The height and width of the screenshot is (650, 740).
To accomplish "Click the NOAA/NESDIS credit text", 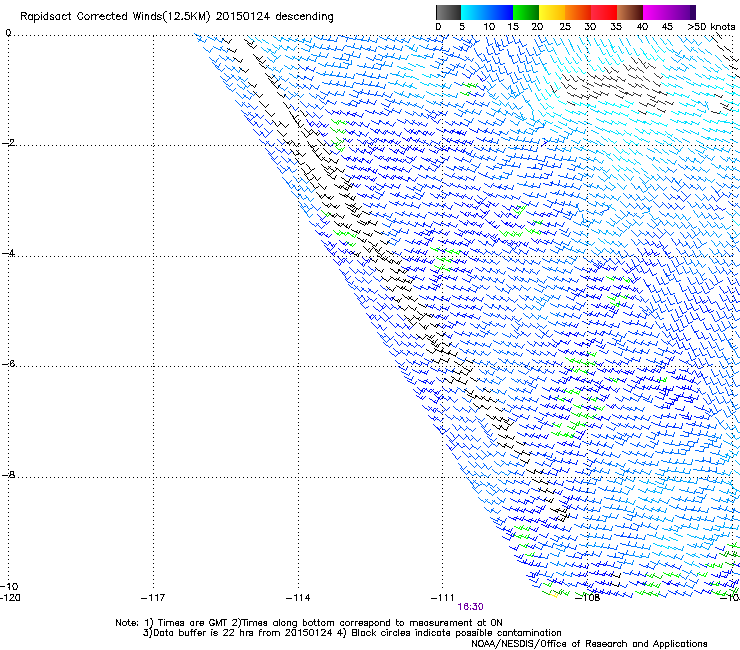I will tap(589, 644).
